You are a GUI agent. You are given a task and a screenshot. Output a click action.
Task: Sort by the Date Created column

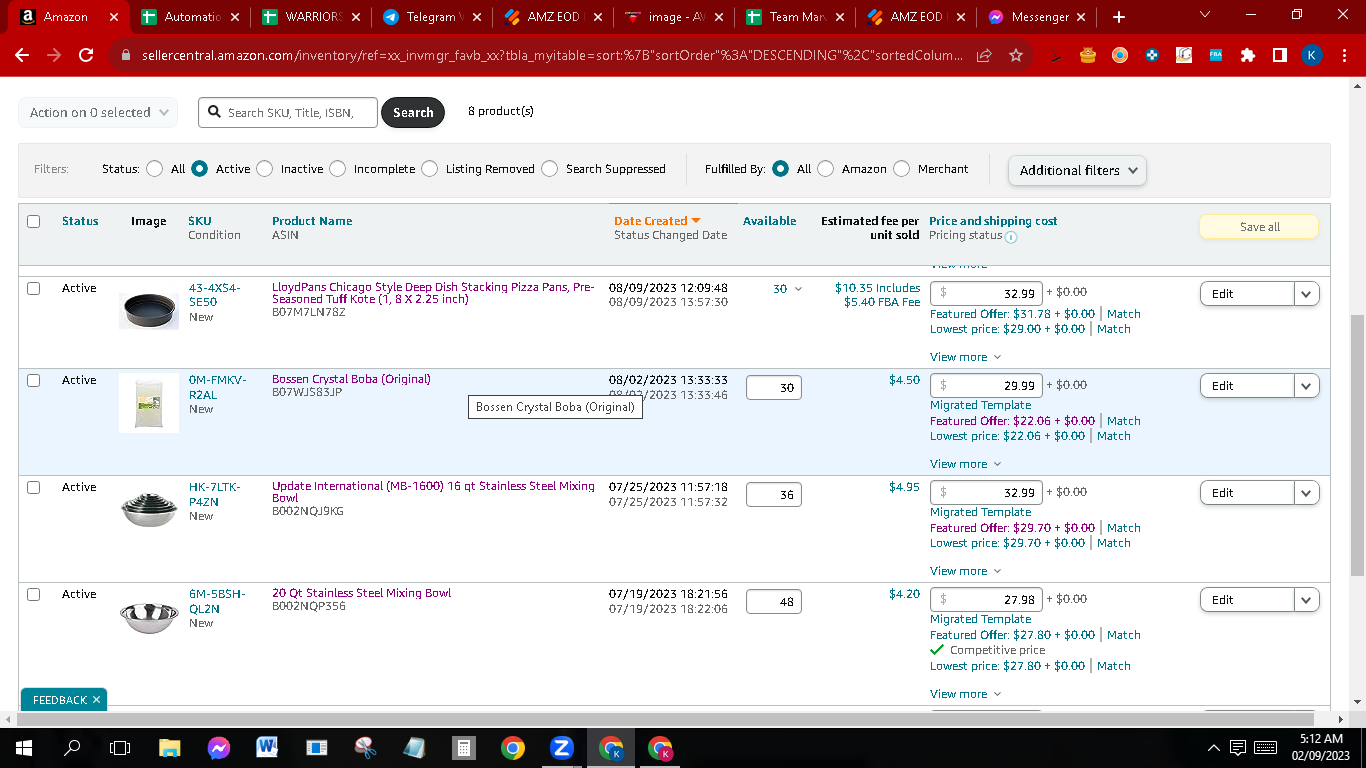[x=657, y=221]
